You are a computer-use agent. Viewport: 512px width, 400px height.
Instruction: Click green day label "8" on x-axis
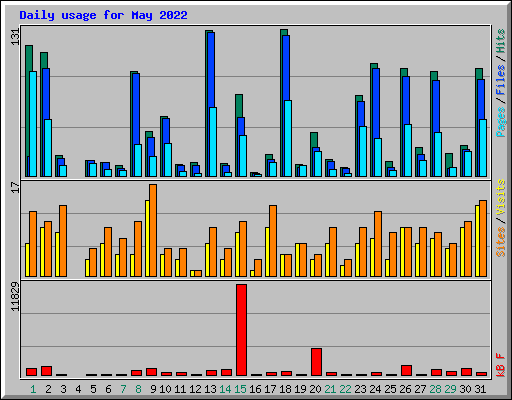point(138,389)
